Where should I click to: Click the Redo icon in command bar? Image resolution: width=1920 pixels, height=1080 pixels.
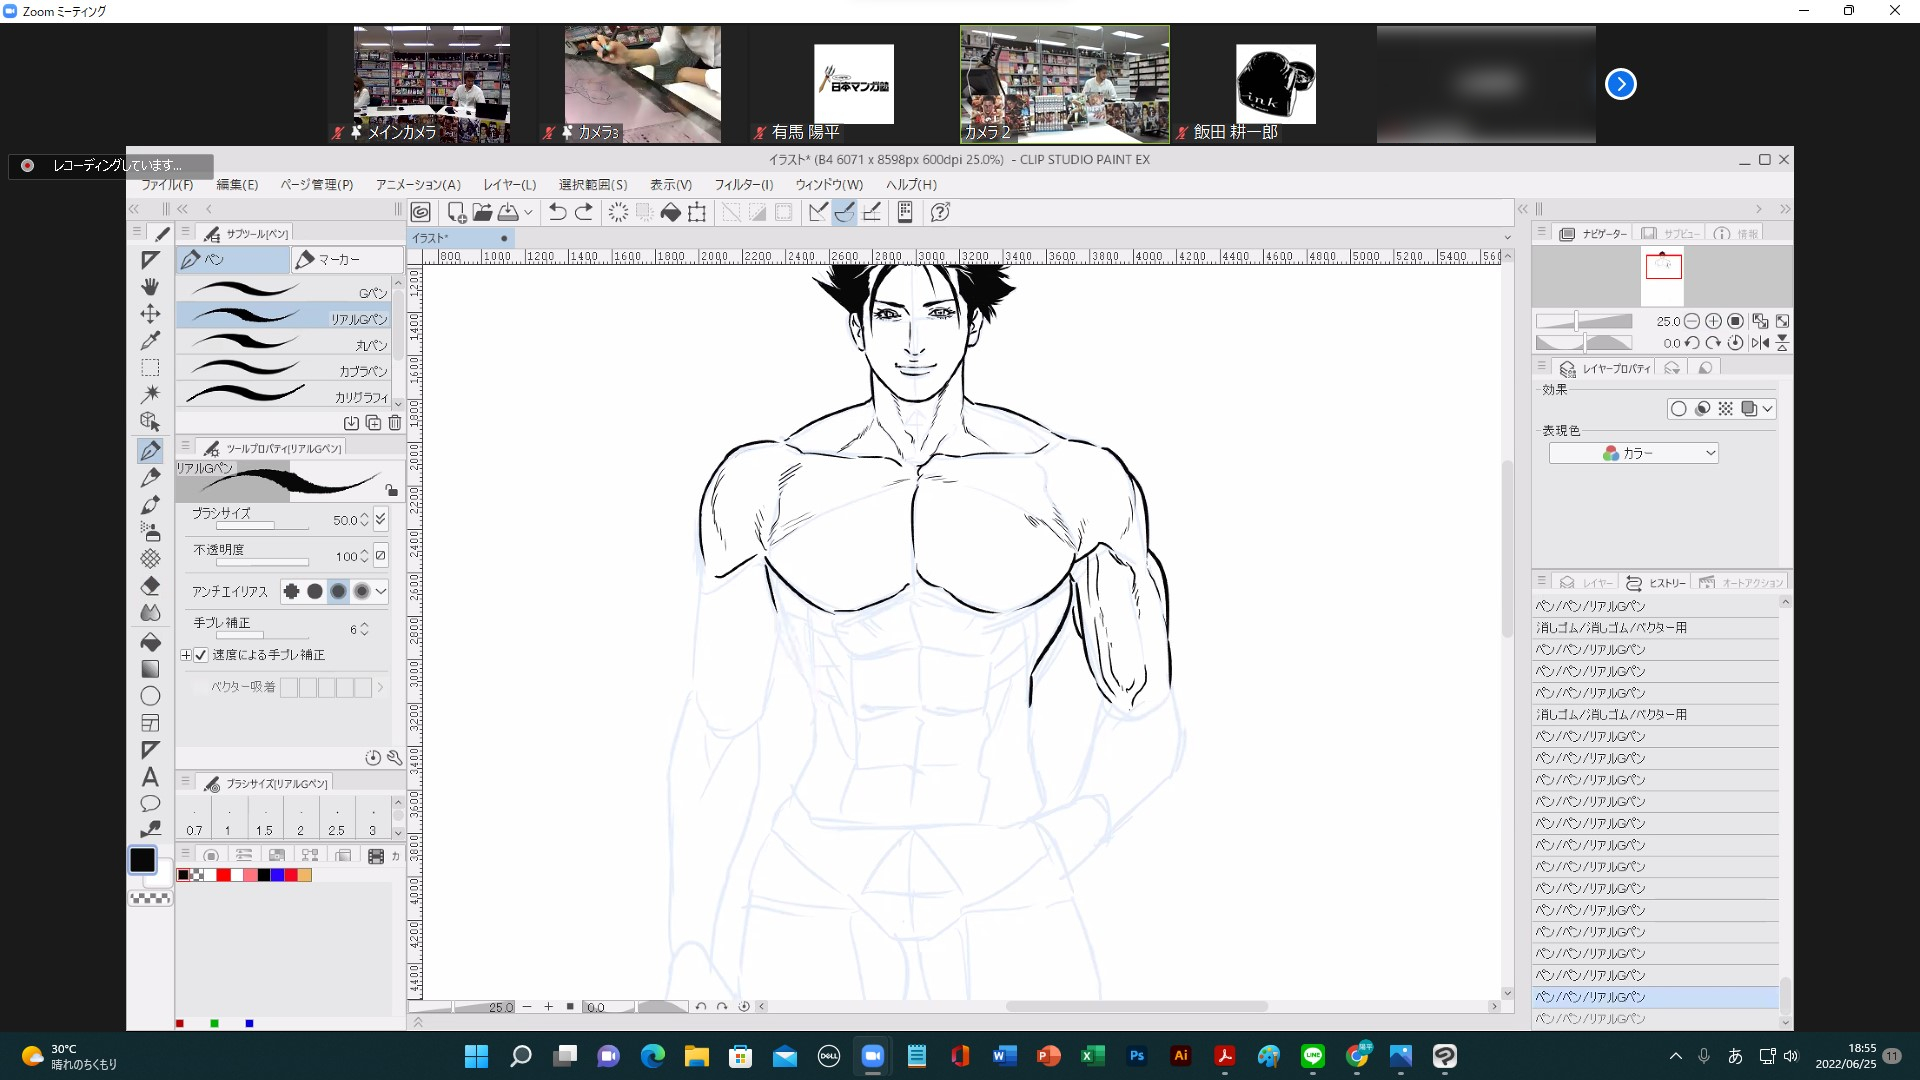click(584, 212)
